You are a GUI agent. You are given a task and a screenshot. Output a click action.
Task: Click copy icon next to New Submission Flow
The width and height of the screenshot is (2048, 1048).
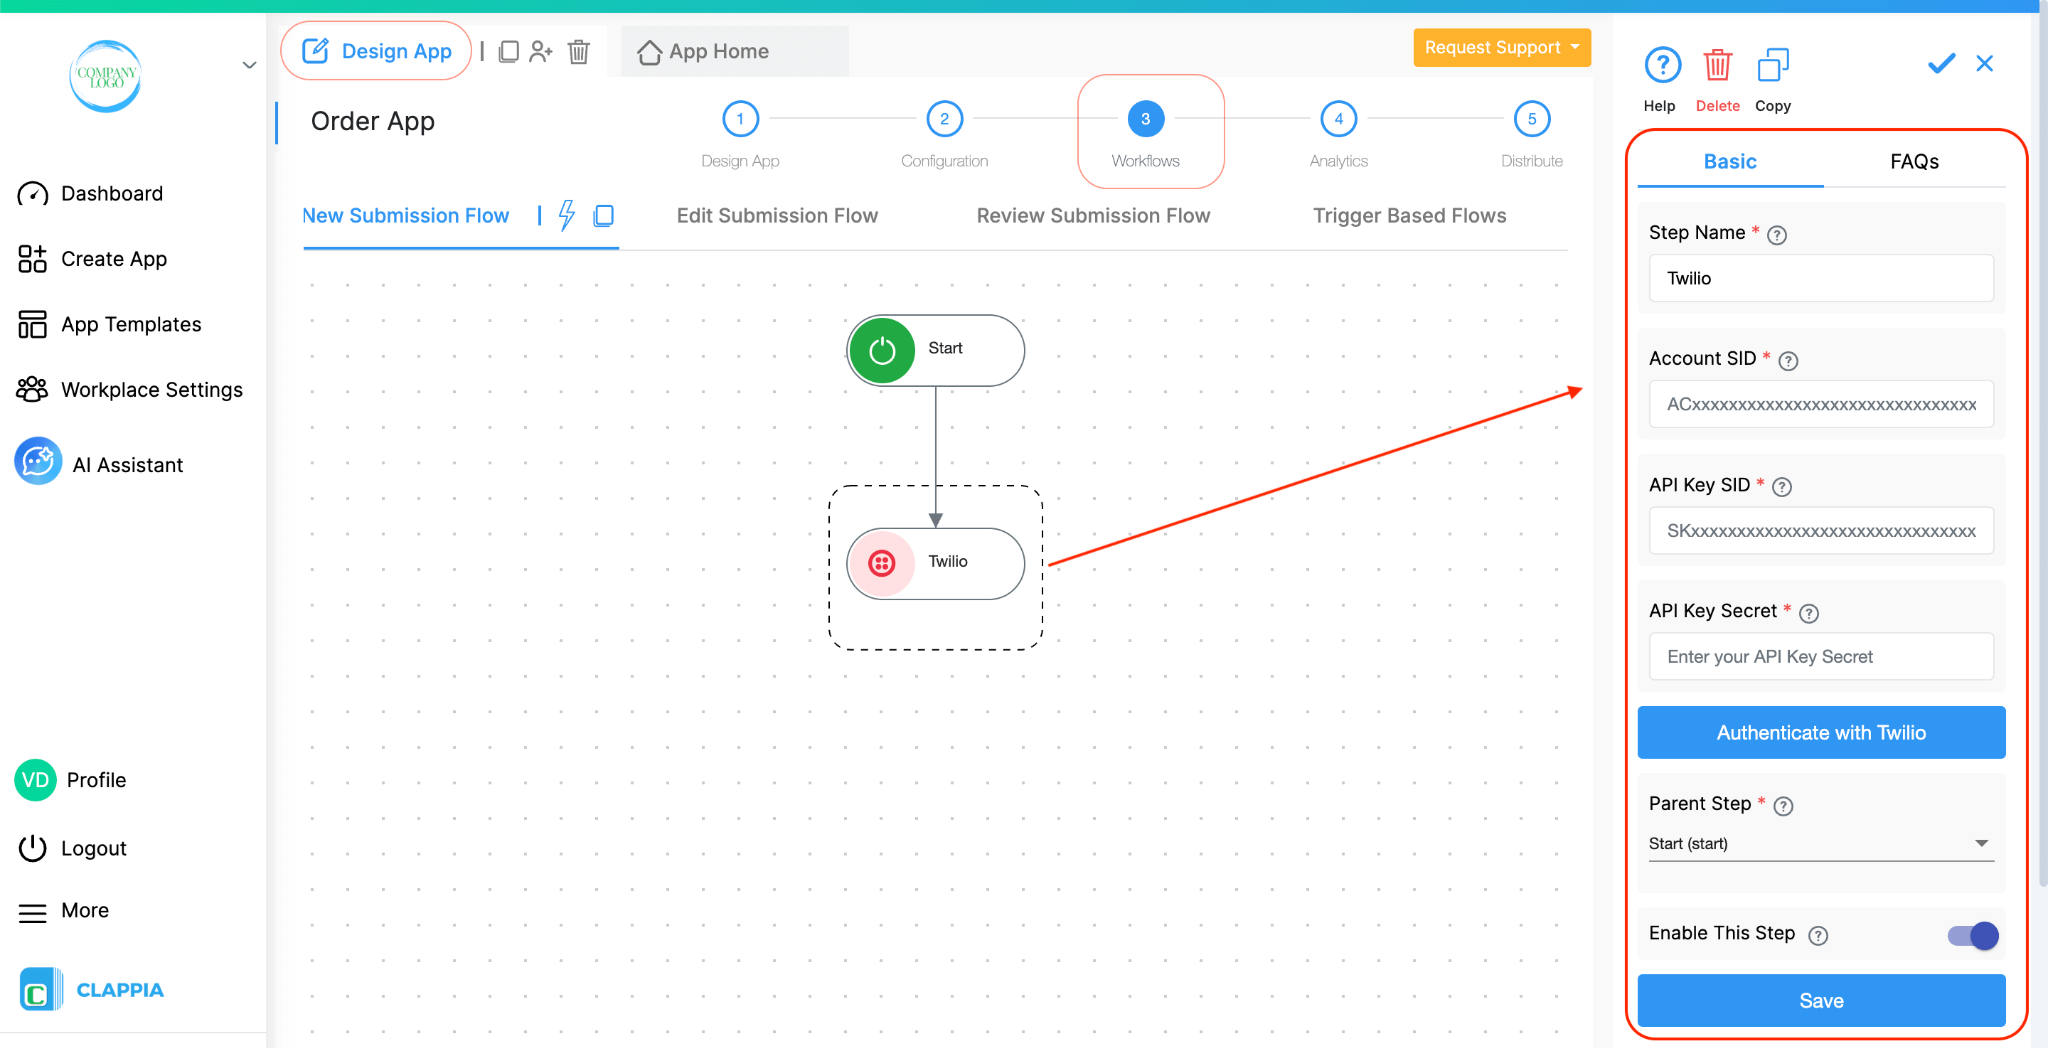603,215
